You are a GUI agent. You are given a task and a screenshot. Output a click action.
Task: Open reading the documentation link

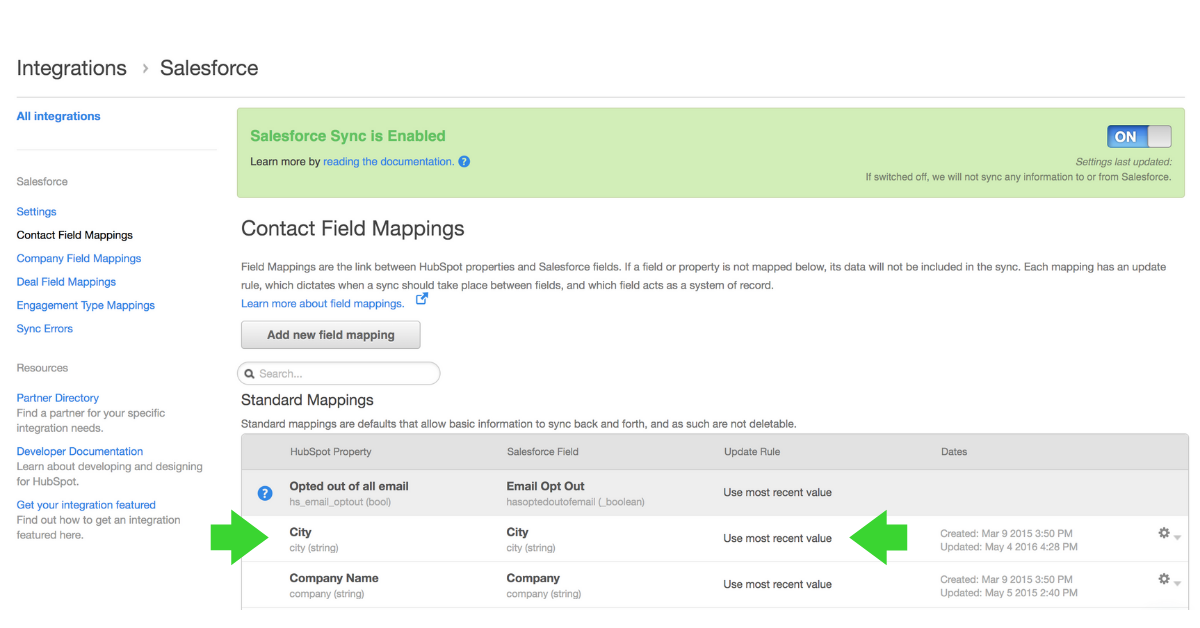point(388,161)
